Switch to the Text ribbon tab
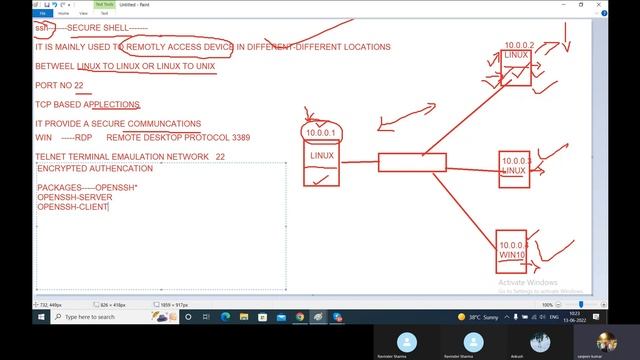640x360 pixels. pyautogui.click(x=104, y=13)
